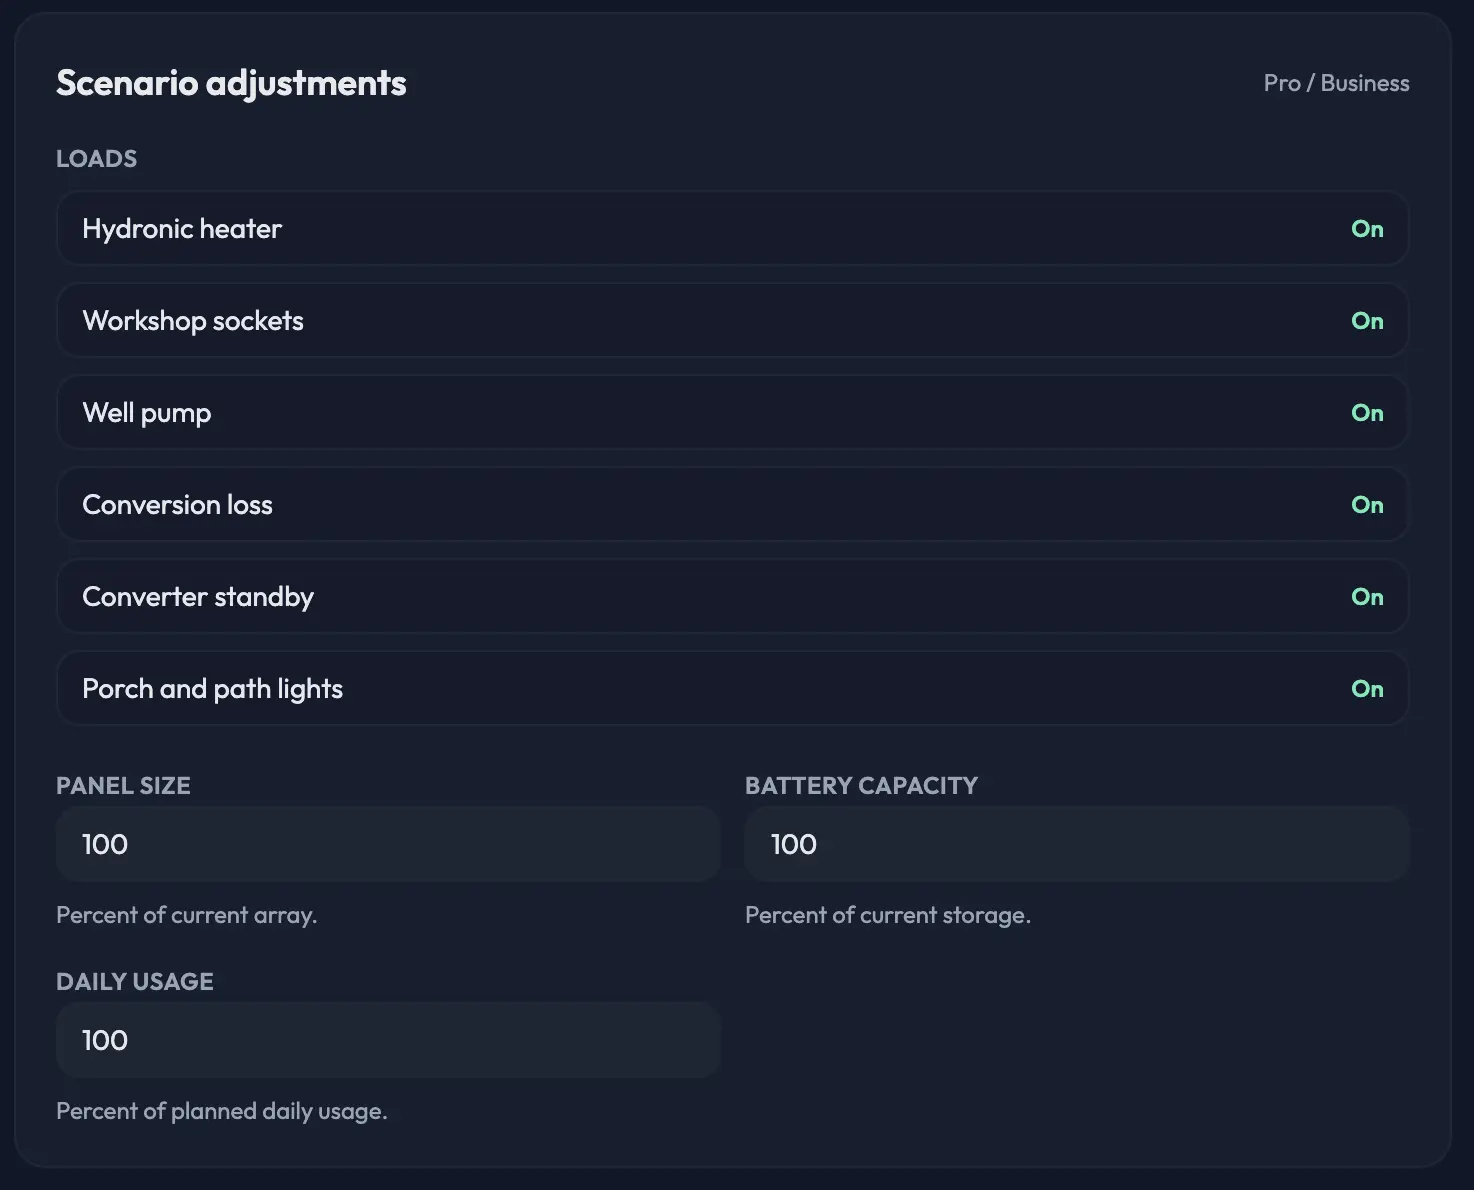Click the 'Percent of planned daily usage' hint
The height and width of the screenshot is (1190, 1474).
coord(221,1111)
